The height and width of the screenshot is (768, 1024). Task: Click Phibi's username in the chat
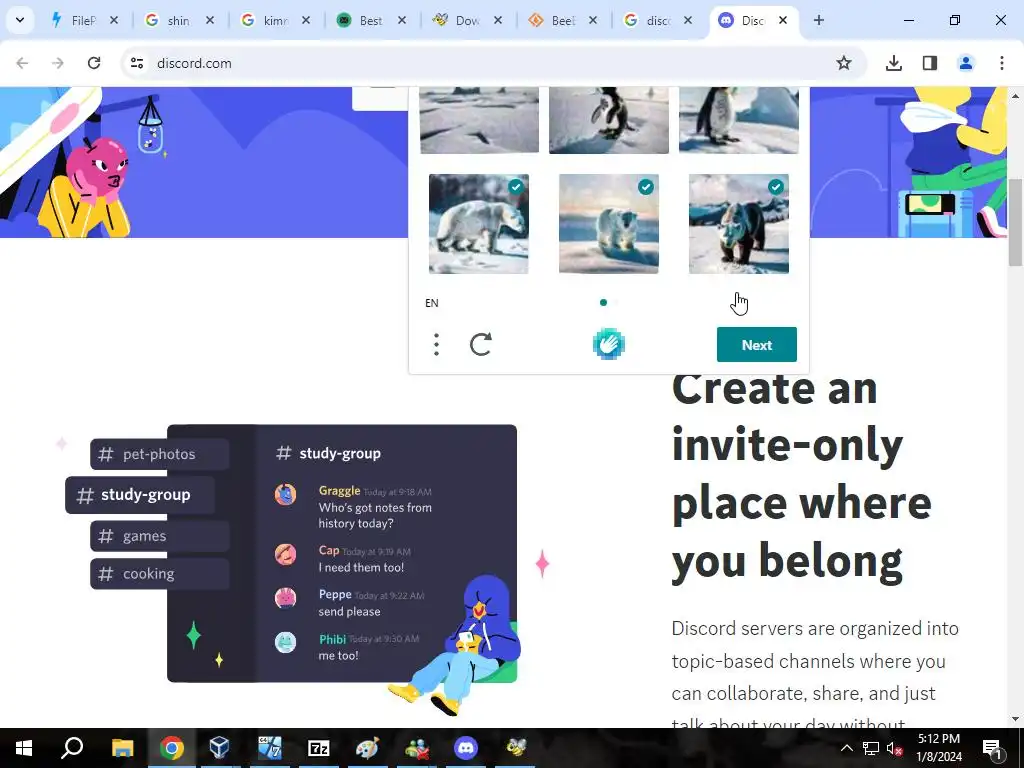(x=332, y=639)
